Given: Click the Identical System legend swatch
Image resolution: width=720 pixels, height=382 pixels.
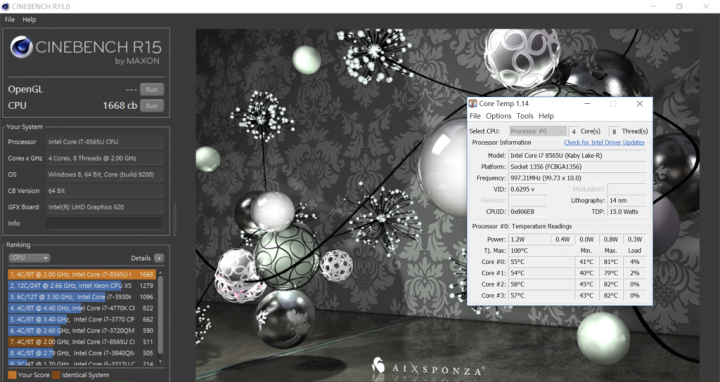Looking at the screenshot, I should tap(56, 375).
